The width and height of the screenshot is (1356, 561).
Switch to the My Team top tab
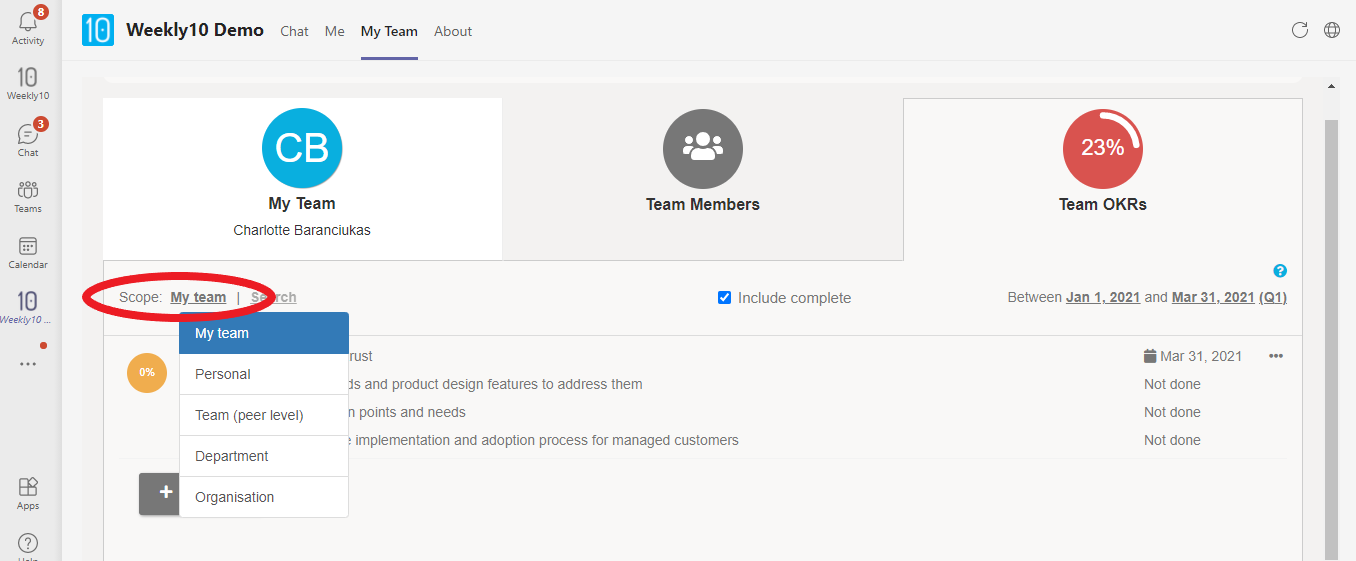point(389,31)
